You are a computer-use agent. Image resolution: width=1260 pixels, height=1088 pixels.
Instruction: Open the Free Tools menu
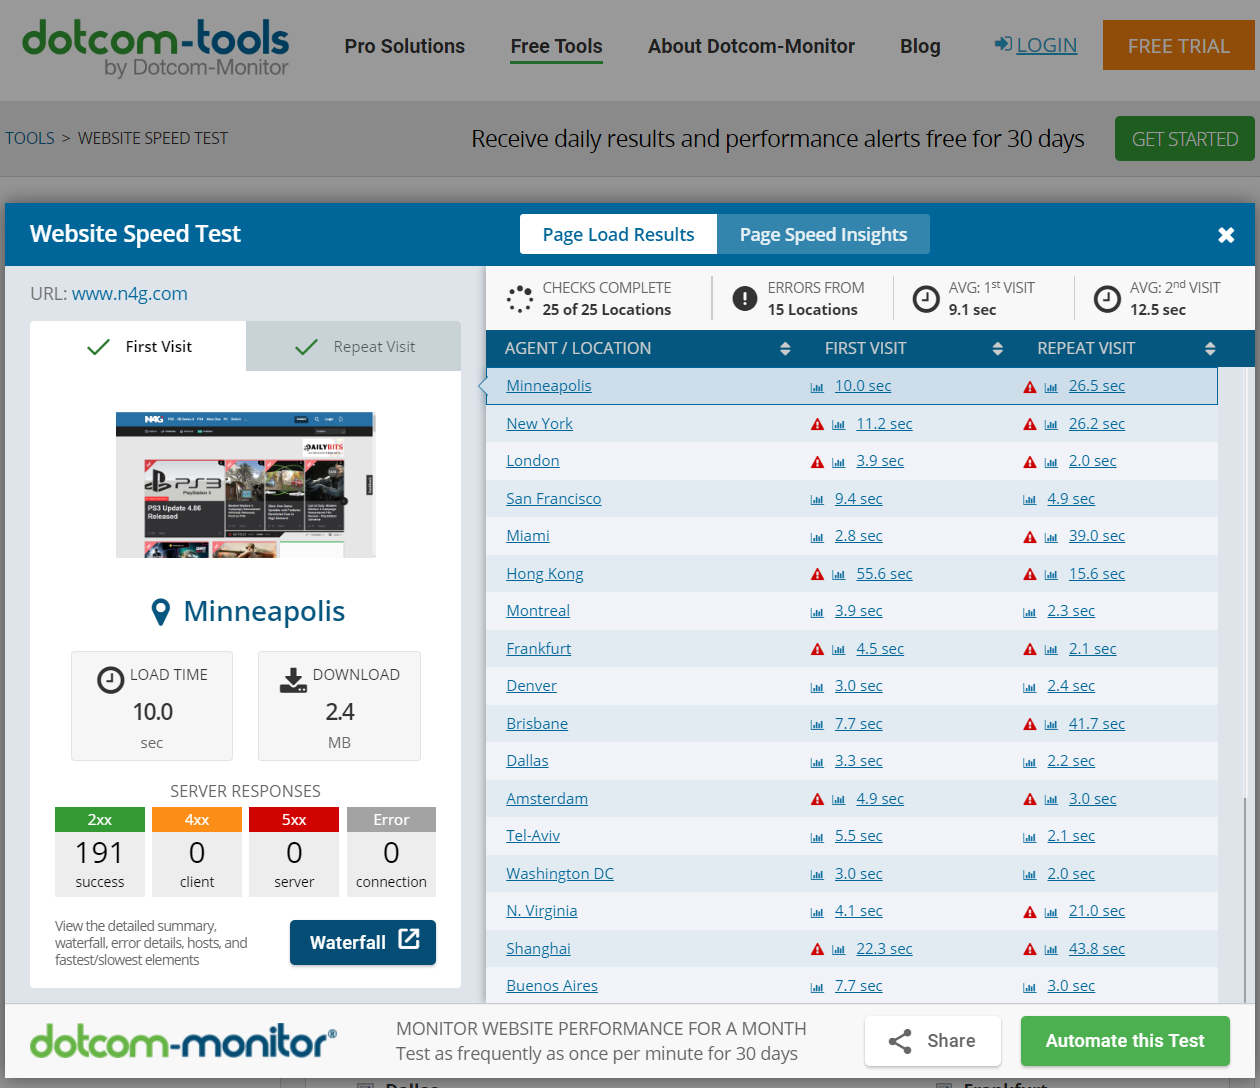[557, 46]
